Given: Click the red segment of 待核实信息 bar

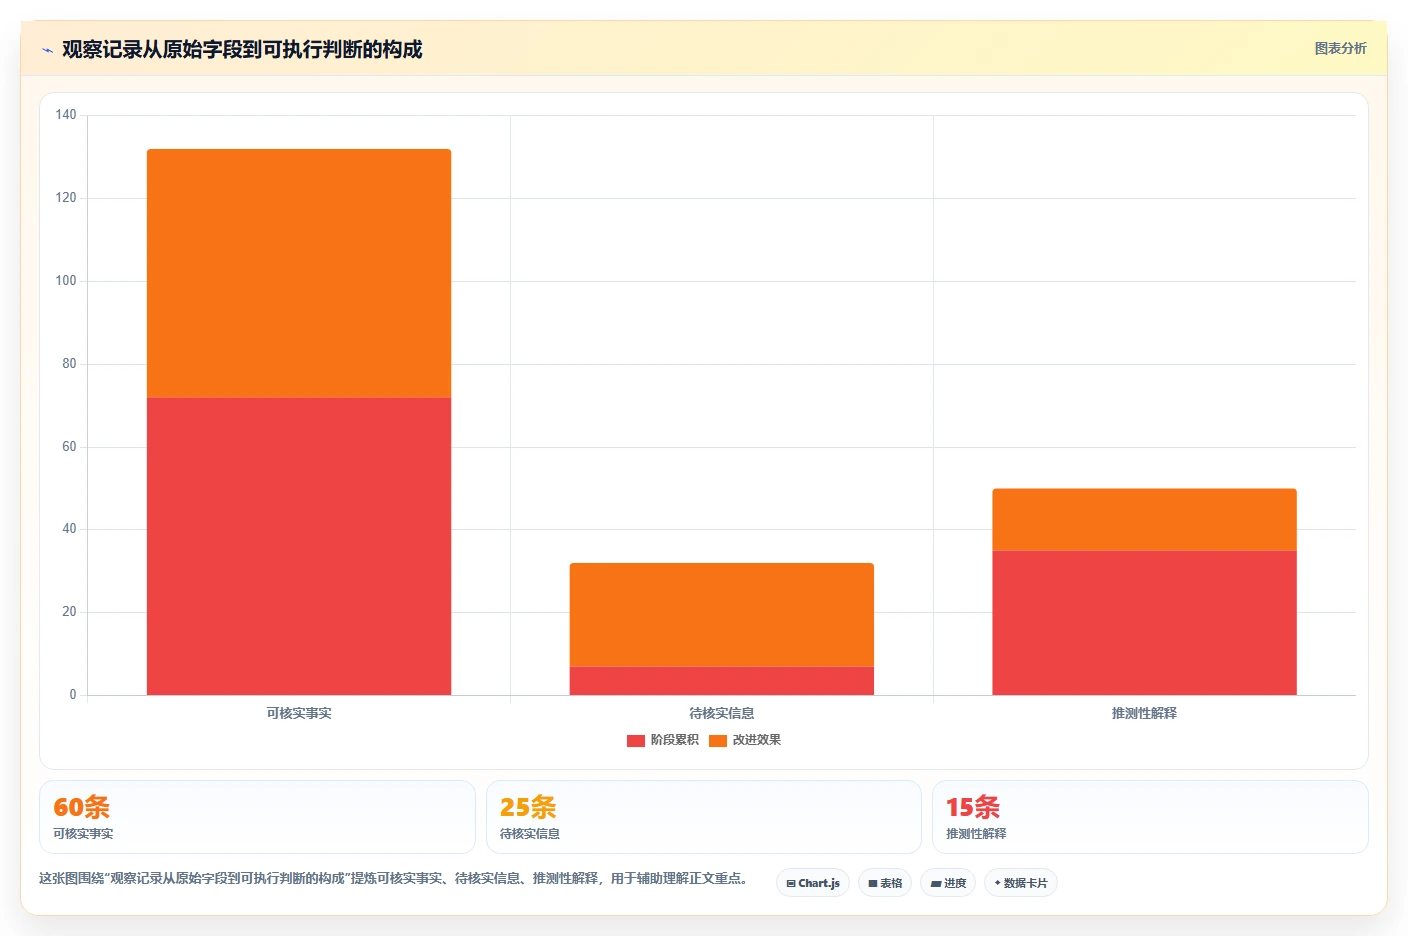Looking at the screenshot, I should [x=722, y=681].
